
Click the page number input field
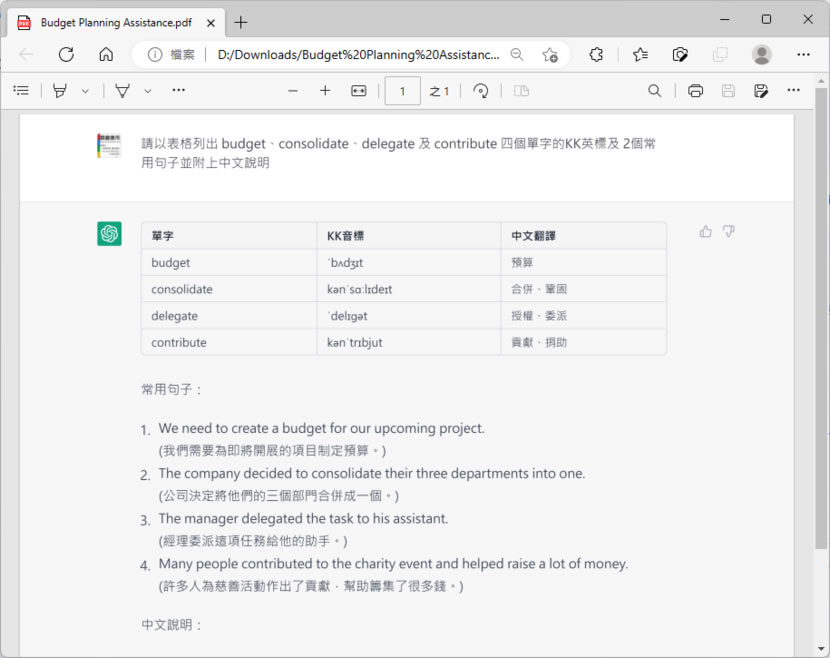tap(402, 91)
